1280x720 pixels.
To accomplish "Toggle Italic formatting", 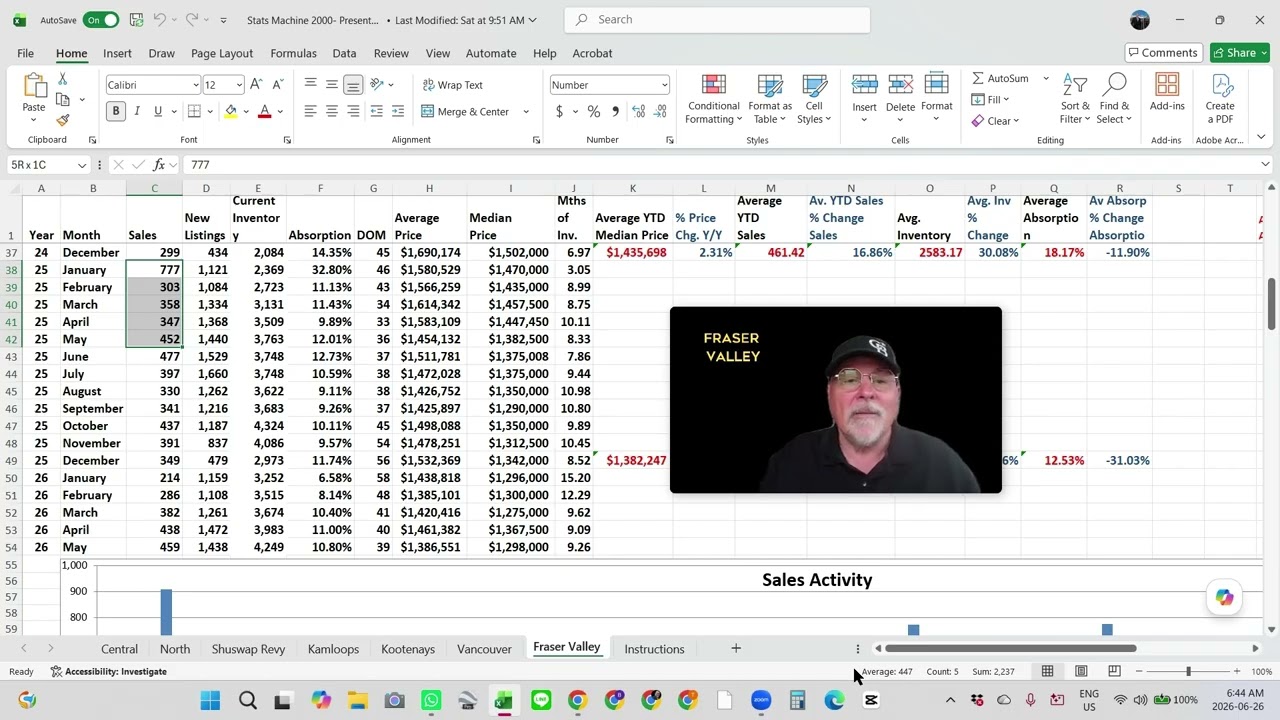I will (x=137, y=112).
